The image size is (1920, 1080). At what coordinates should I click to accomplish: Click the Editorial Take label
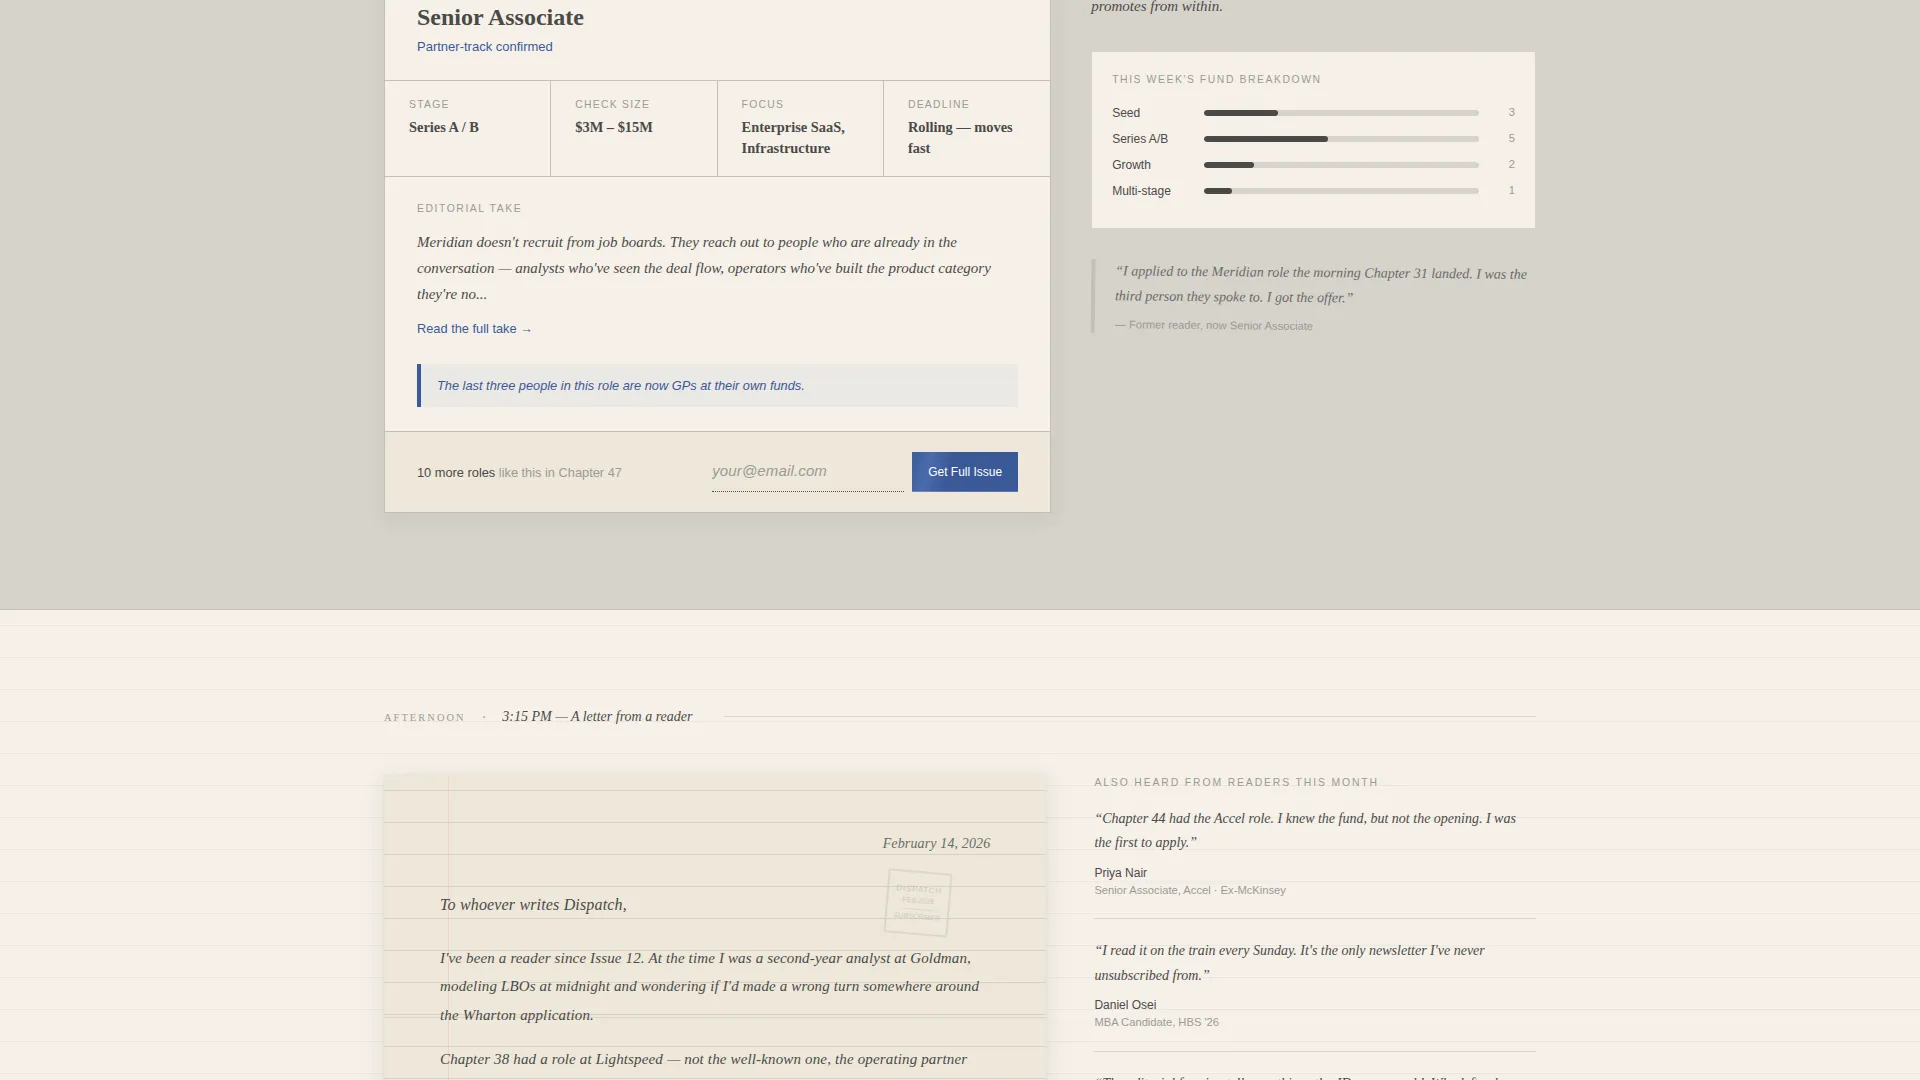(x=469, y=208)
